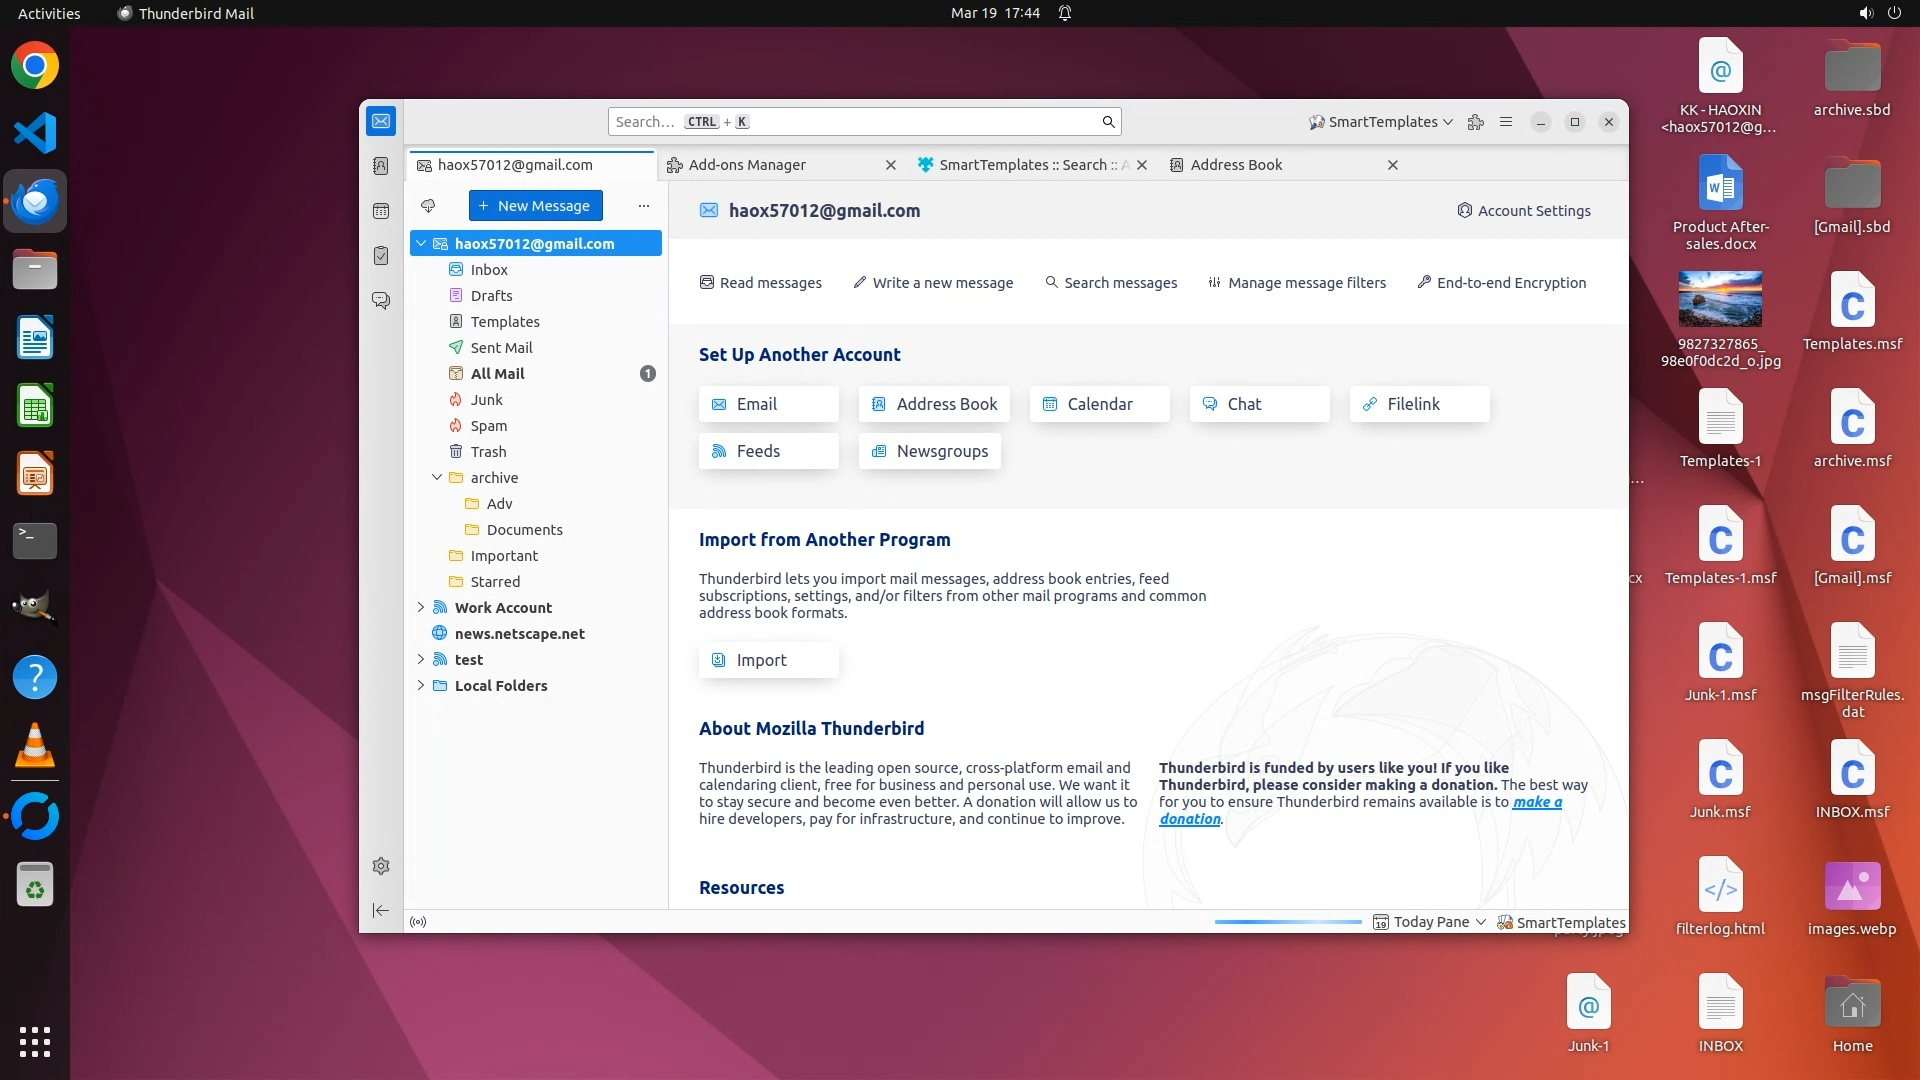Toggle the Today Pane

click(1430, 922)
